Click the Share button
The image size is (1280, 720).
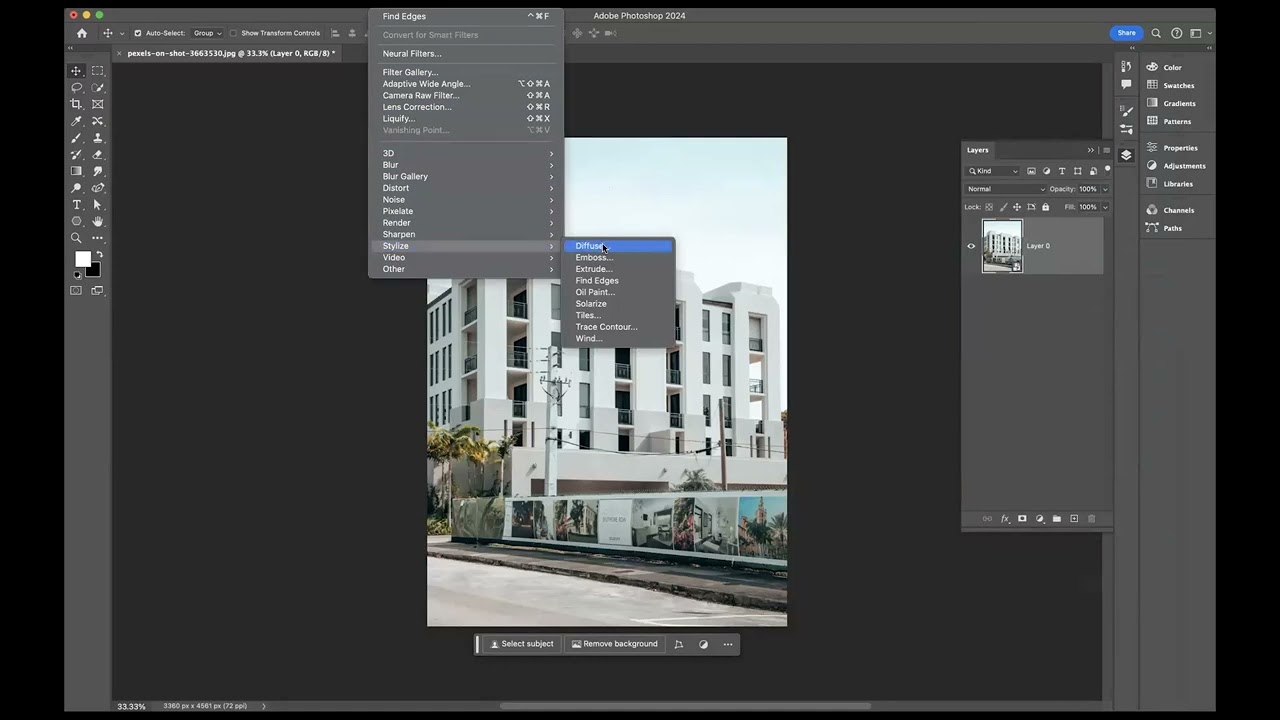(1127, 33)
